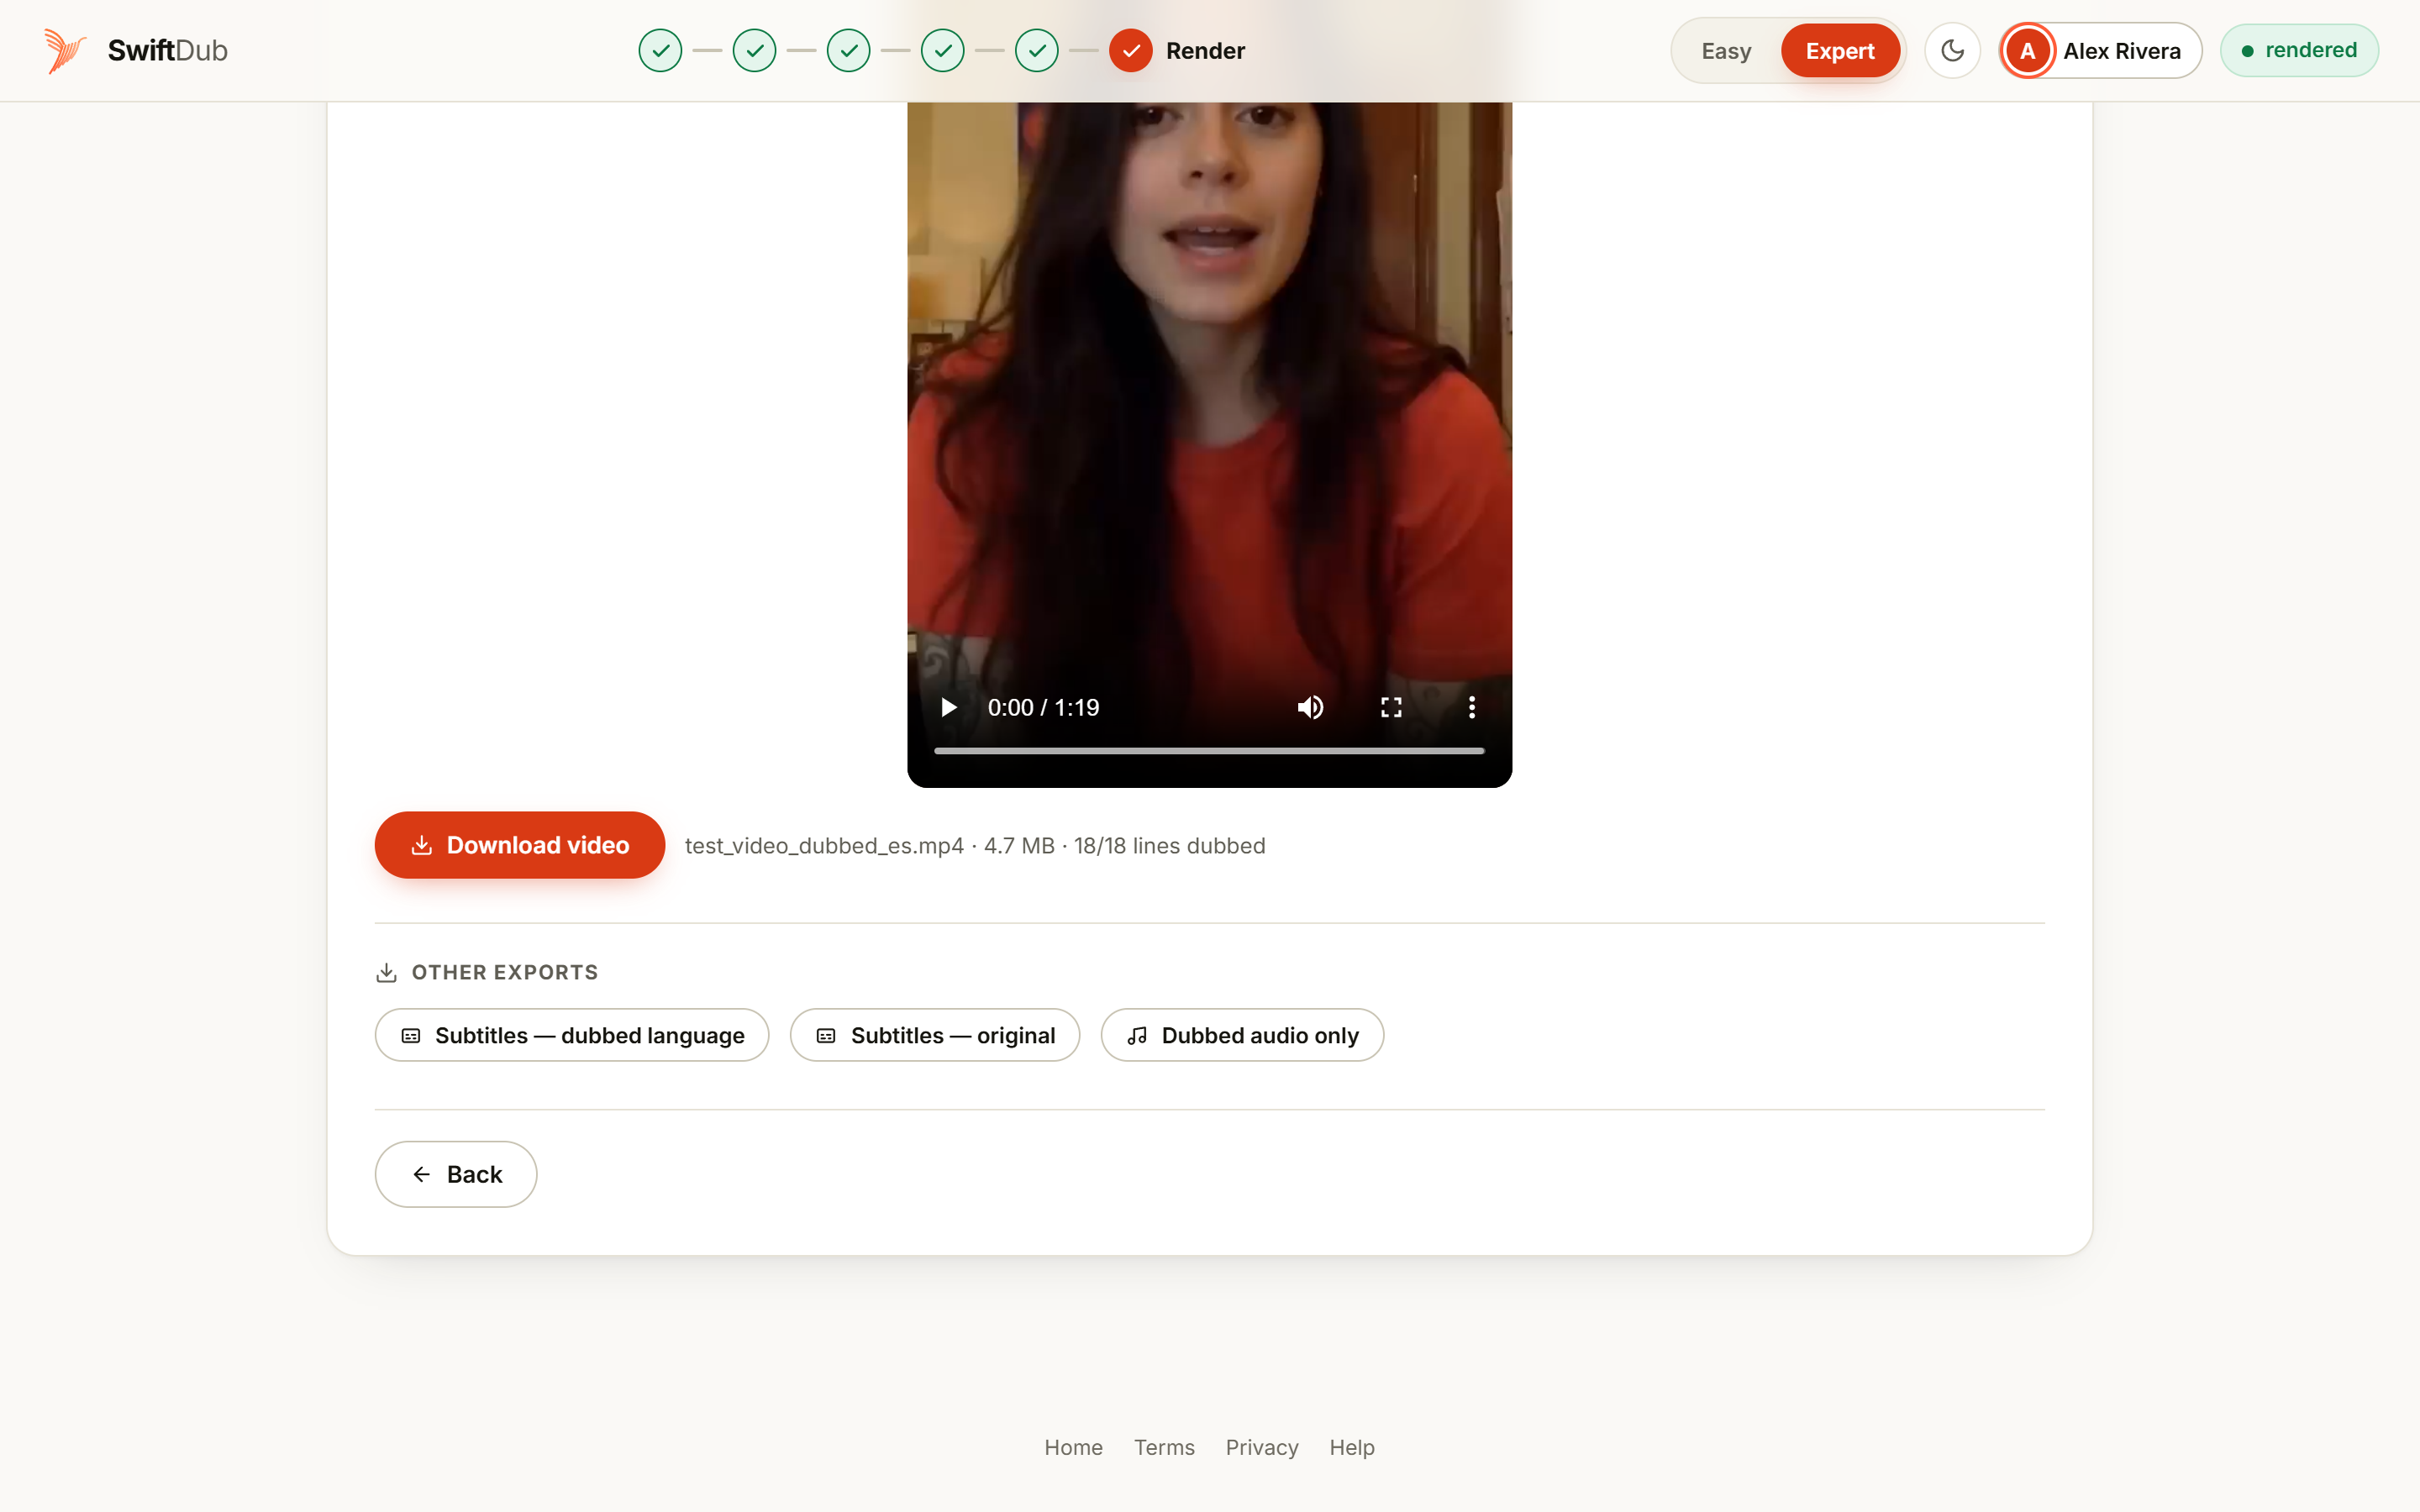Enter fullscreen for the video
2420x1512 pixels.
pyautogui.click(x=1391, y=707)
